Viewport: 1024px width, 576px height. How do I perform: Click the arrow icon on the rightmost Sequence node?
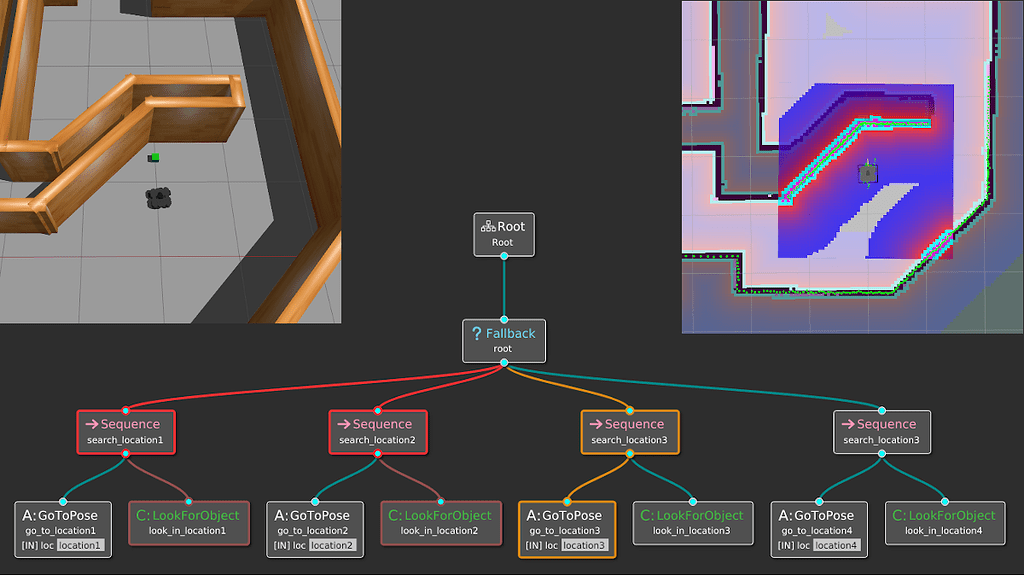click(x=846, y=423)
